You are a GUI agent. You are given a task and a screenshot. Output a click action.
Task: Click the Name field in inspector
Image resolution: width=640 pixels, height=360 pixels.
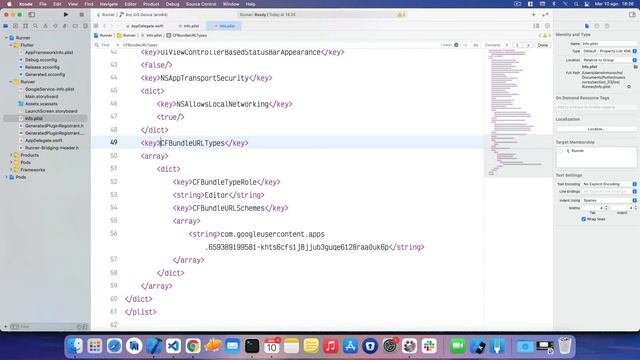point(609,43)
